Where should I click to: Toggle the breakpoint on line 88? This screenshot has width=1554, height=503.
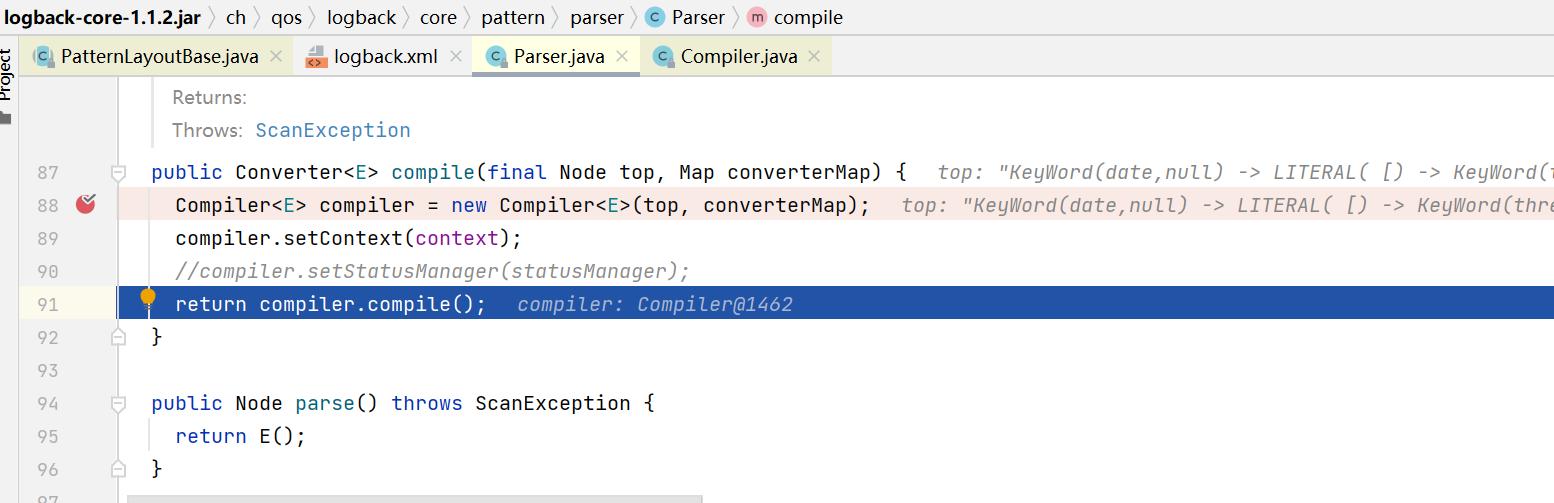click(x=86, y=205)
